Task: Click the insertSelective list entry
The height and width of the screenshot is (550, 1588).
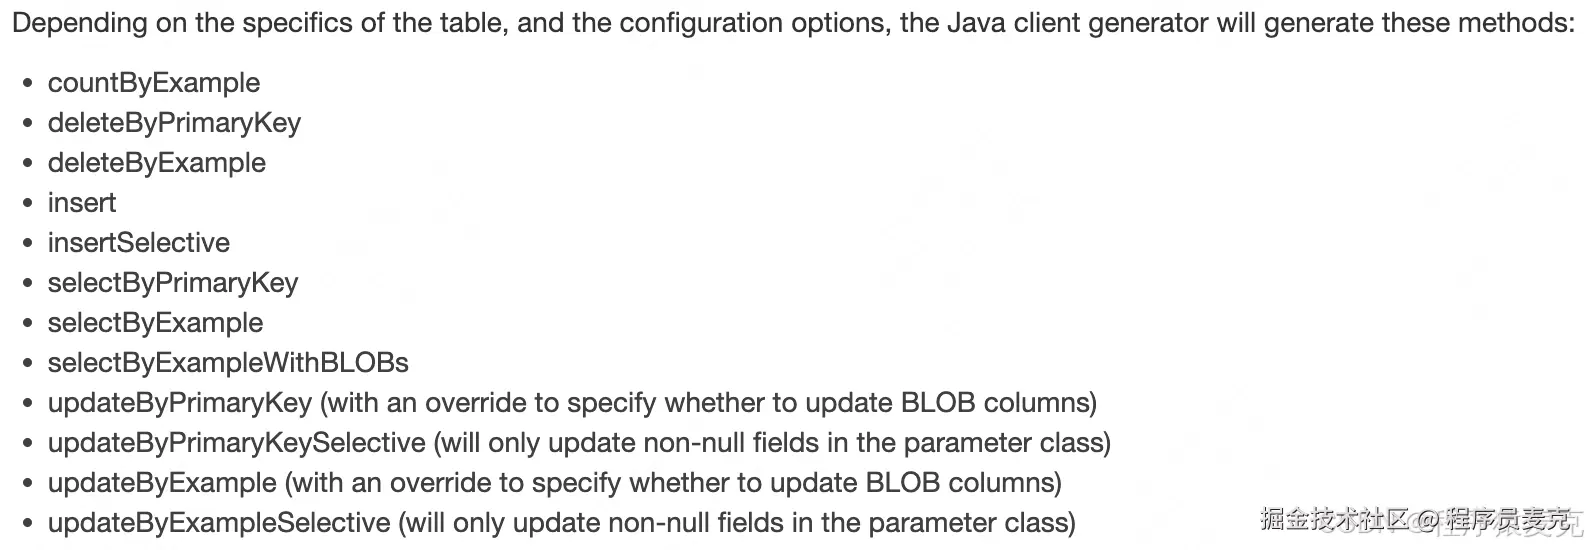Action: pyautogui.click(x=138, y=243)
